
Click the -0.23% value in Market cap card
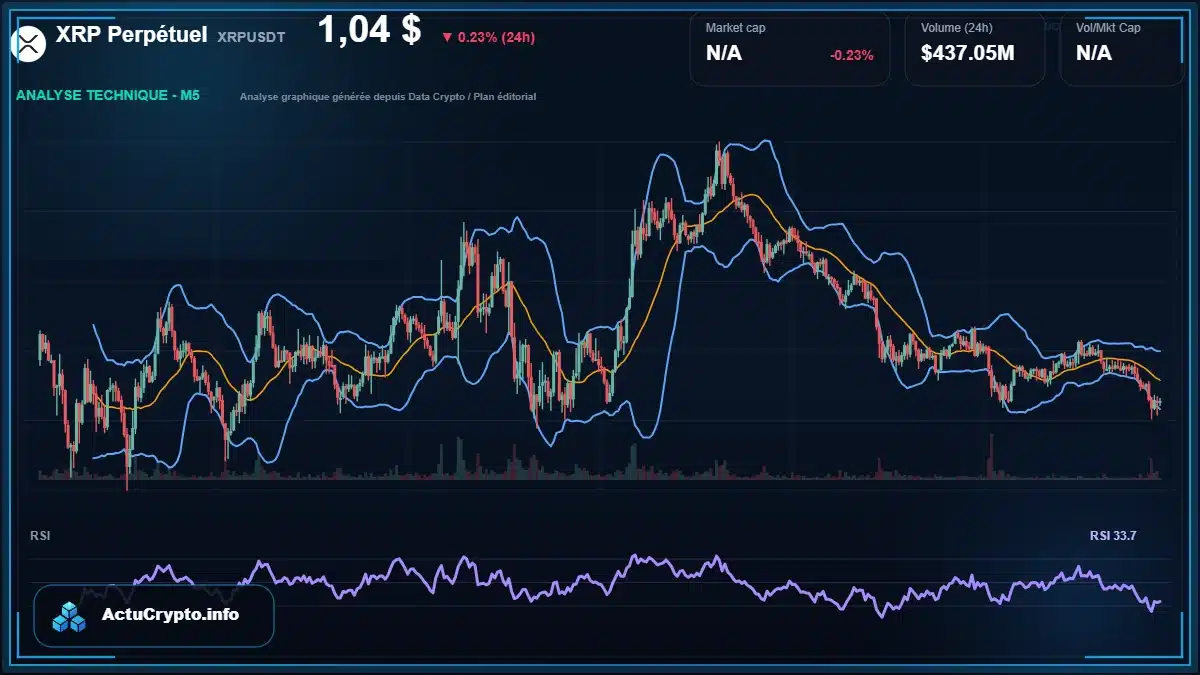coord(852,55)
